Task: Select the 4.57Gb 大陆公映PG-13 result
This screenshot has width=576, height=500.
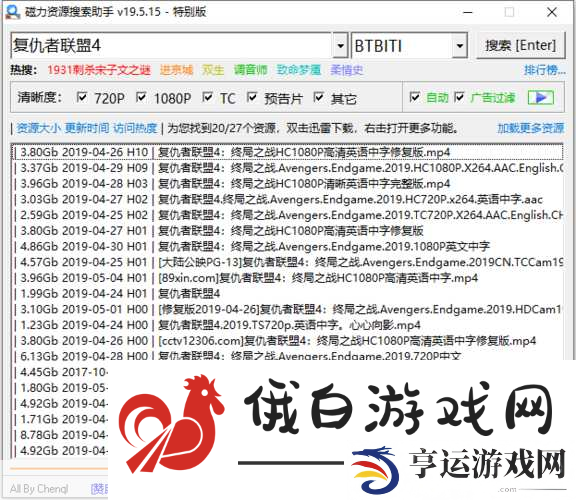Action: [288, 262]
